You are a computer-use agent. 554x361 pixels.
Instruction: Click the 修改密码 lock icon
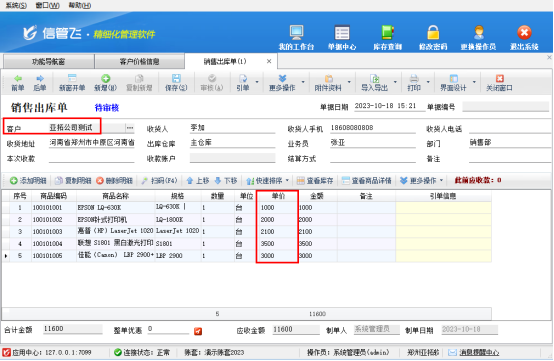tap(433, 32)
